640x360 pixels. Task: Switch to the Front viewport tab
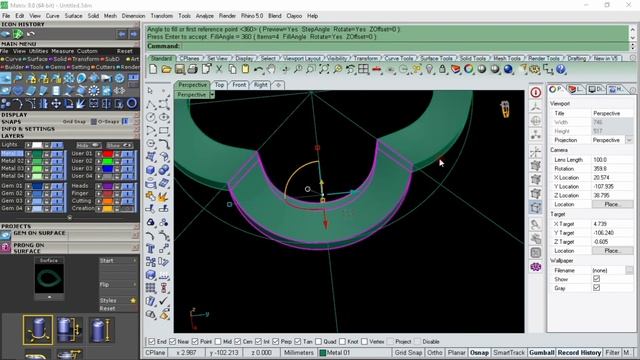coord(239,85)
